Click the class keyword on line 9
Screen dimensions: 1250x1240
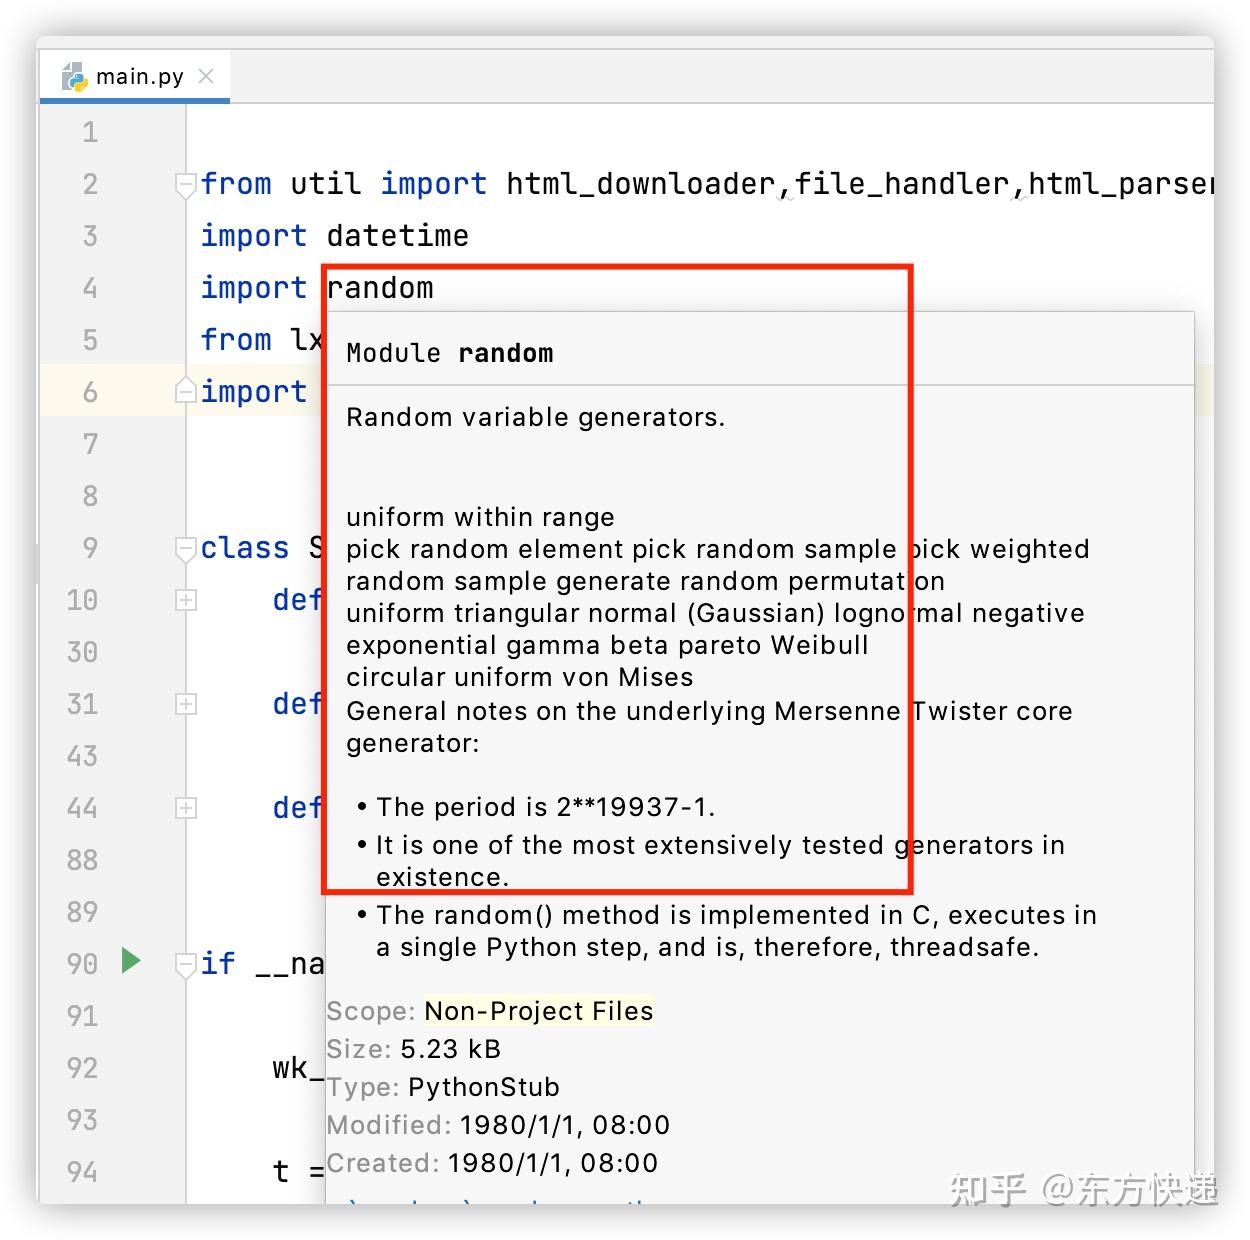pyautogui.click(x=245, y=548)
